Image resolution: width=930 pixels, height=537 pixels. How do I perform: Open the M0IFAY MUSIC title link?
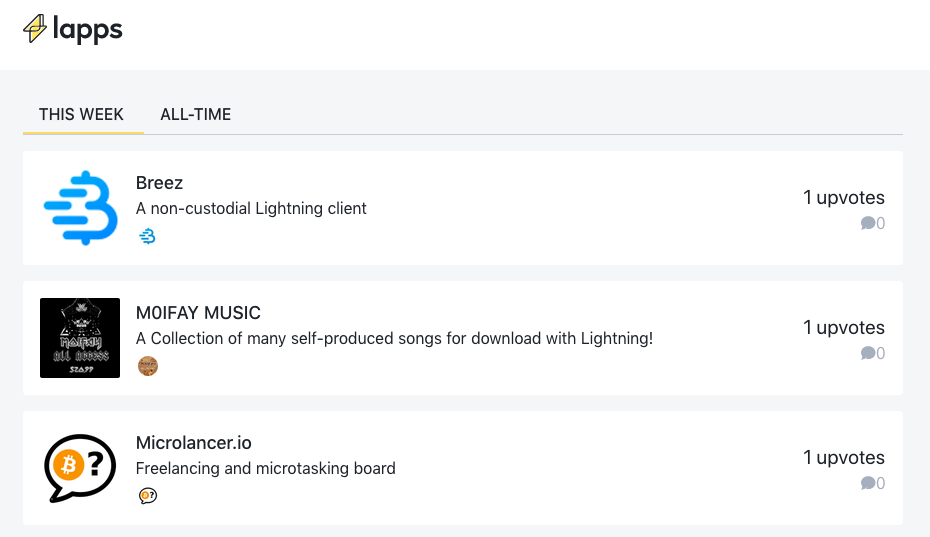[x=198, y=313]
